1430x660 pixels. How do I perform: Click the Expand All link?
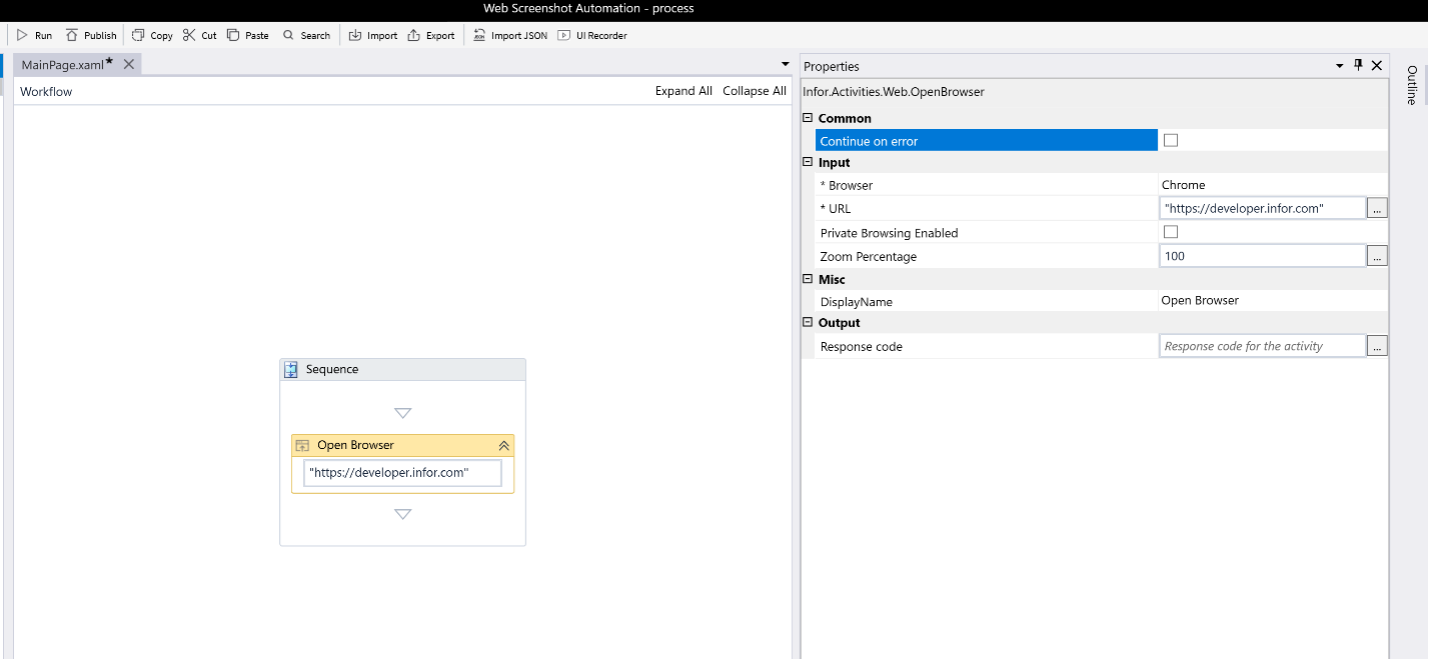point(683,91)
